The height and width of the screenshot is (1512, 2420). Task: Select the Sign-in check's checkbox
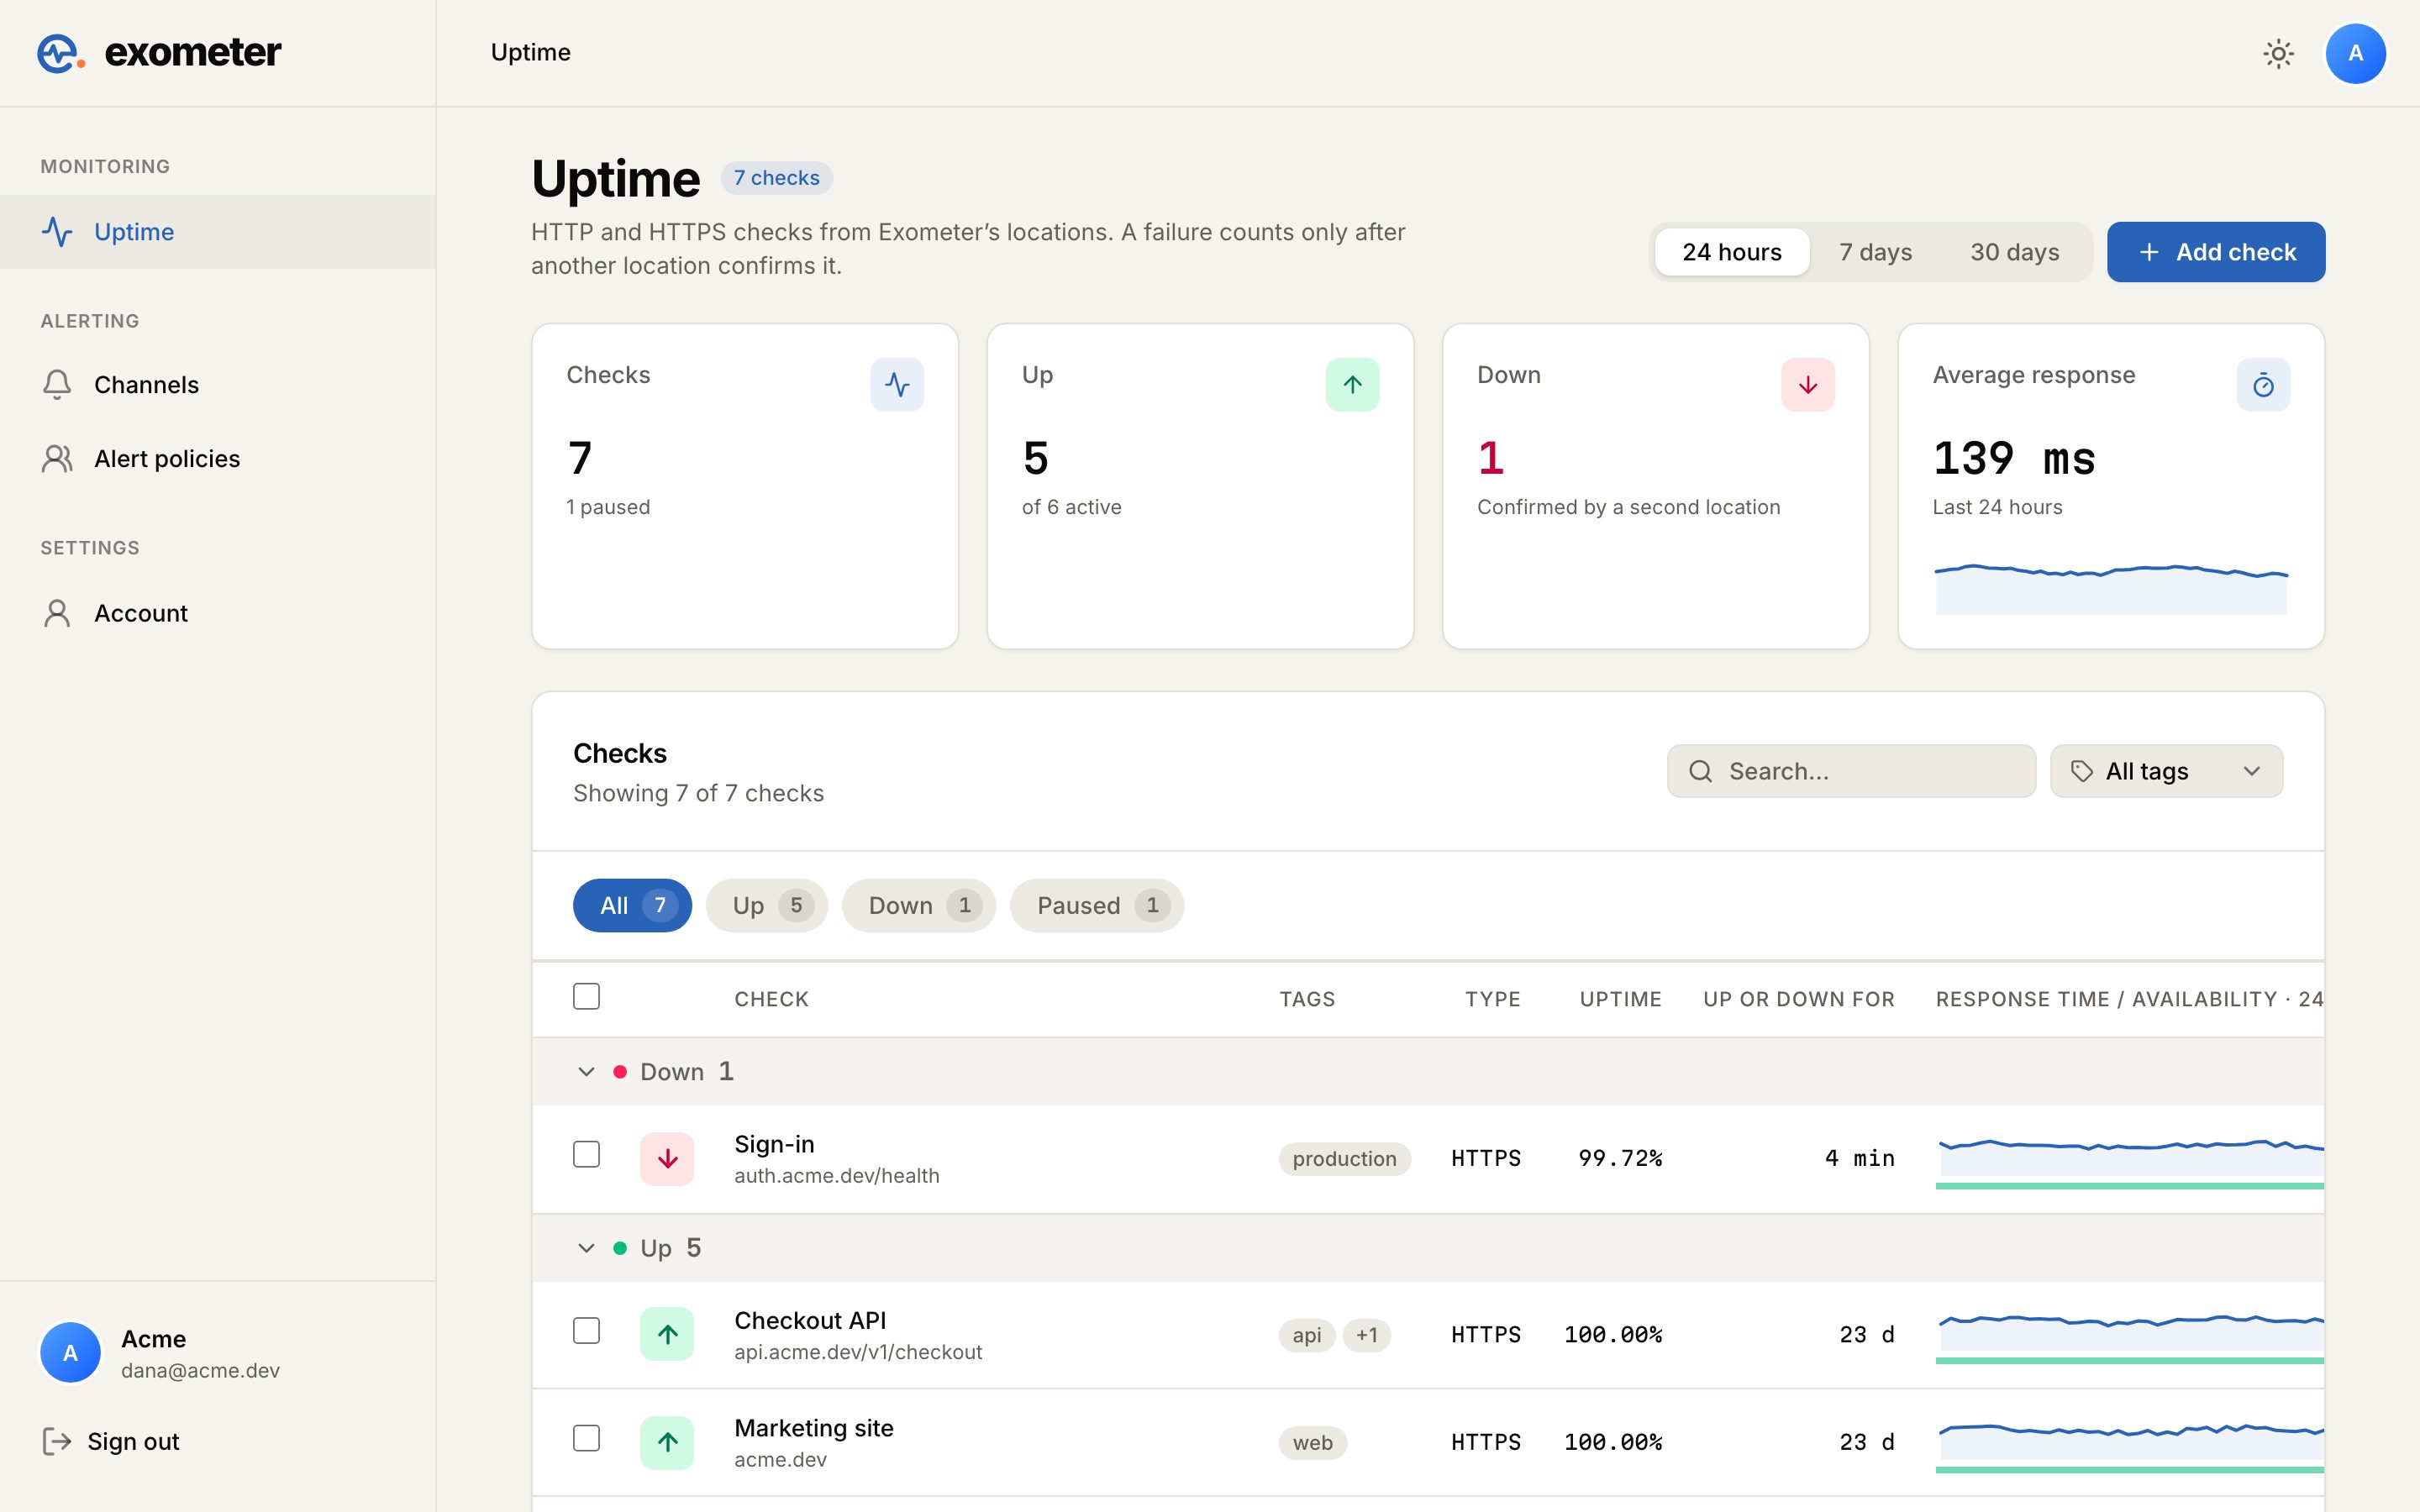[x=586, y=1155]
